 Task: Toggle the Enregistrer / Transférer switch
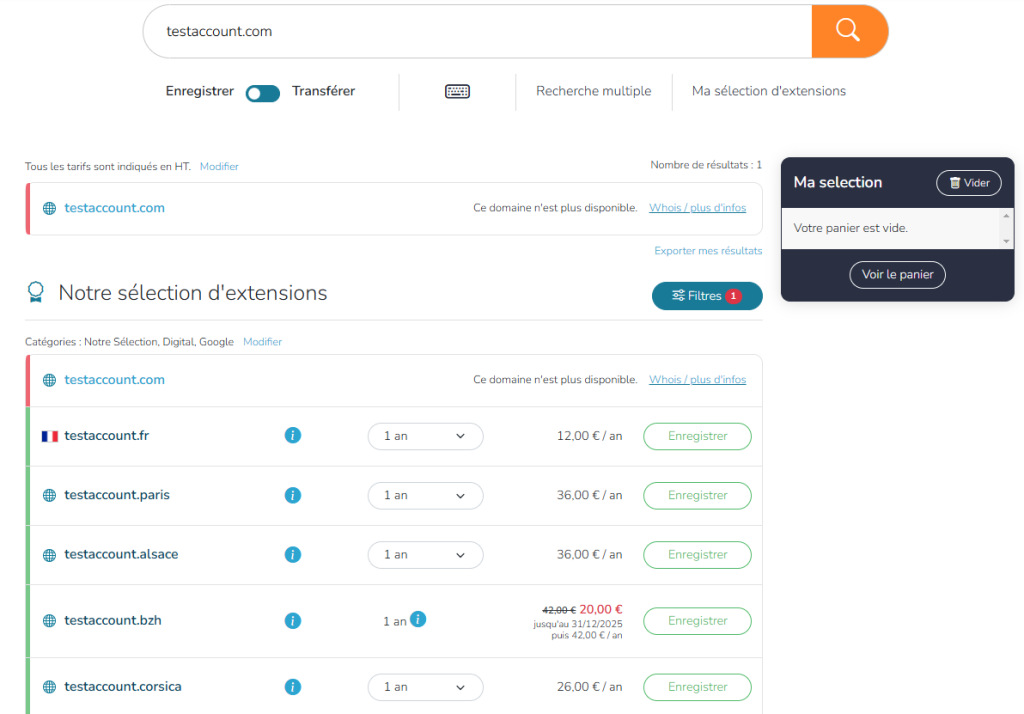pyautogui.click(x=263, y=92)
